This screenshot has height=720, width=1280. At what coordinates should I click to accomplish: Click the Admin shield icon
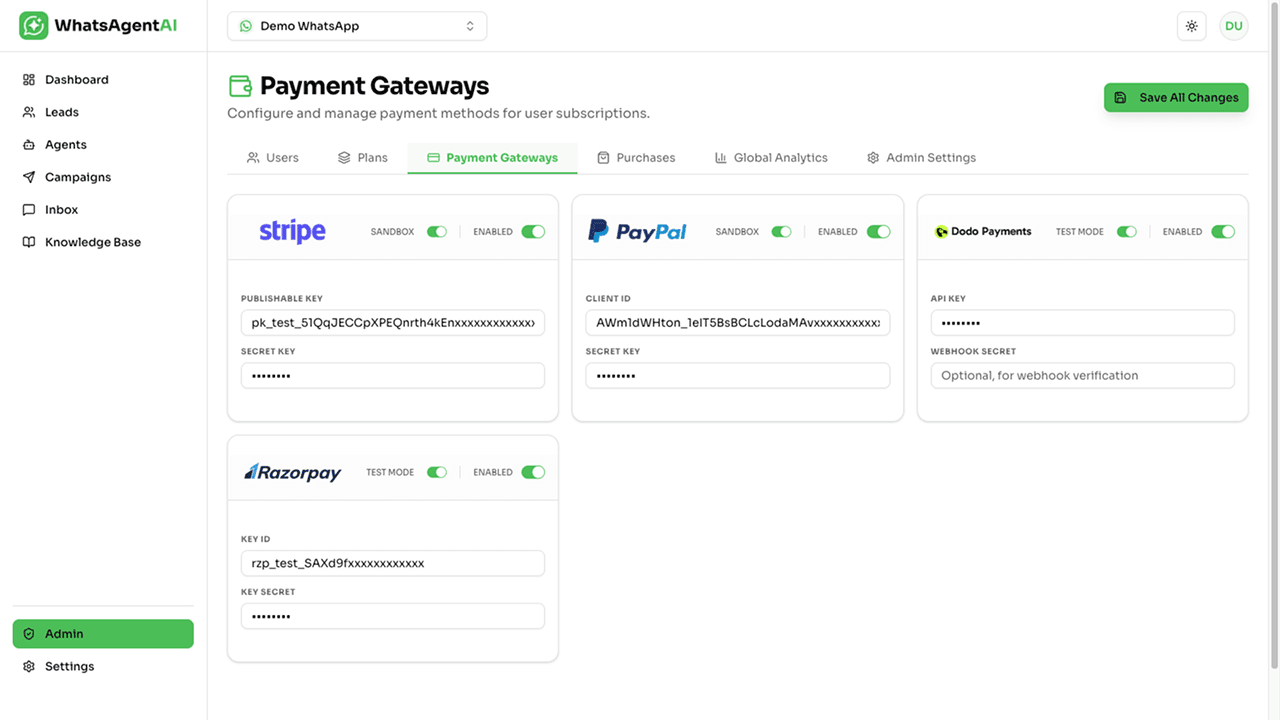pyautogui.click(x=29, y=634)
